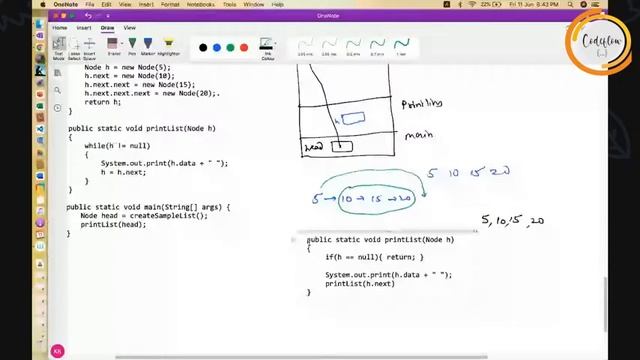Click the Wi-Fi status icon
This screenshot has height=360, width=640.
tap(472, 4)
